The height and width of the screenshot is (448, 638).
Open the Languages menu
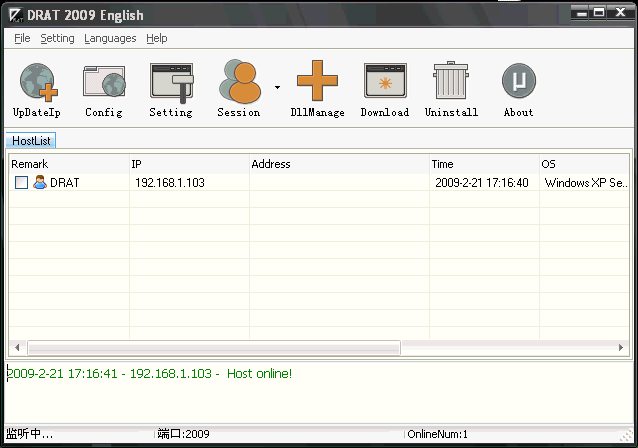[110, 38]
